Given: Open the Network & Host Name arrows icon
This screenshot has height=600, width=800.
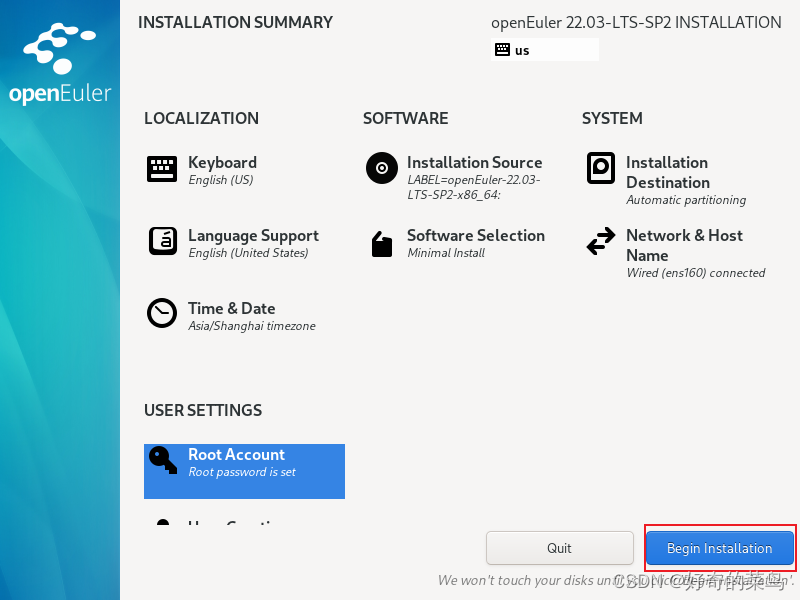Looking at the screenshot, I should click(601, 241).
